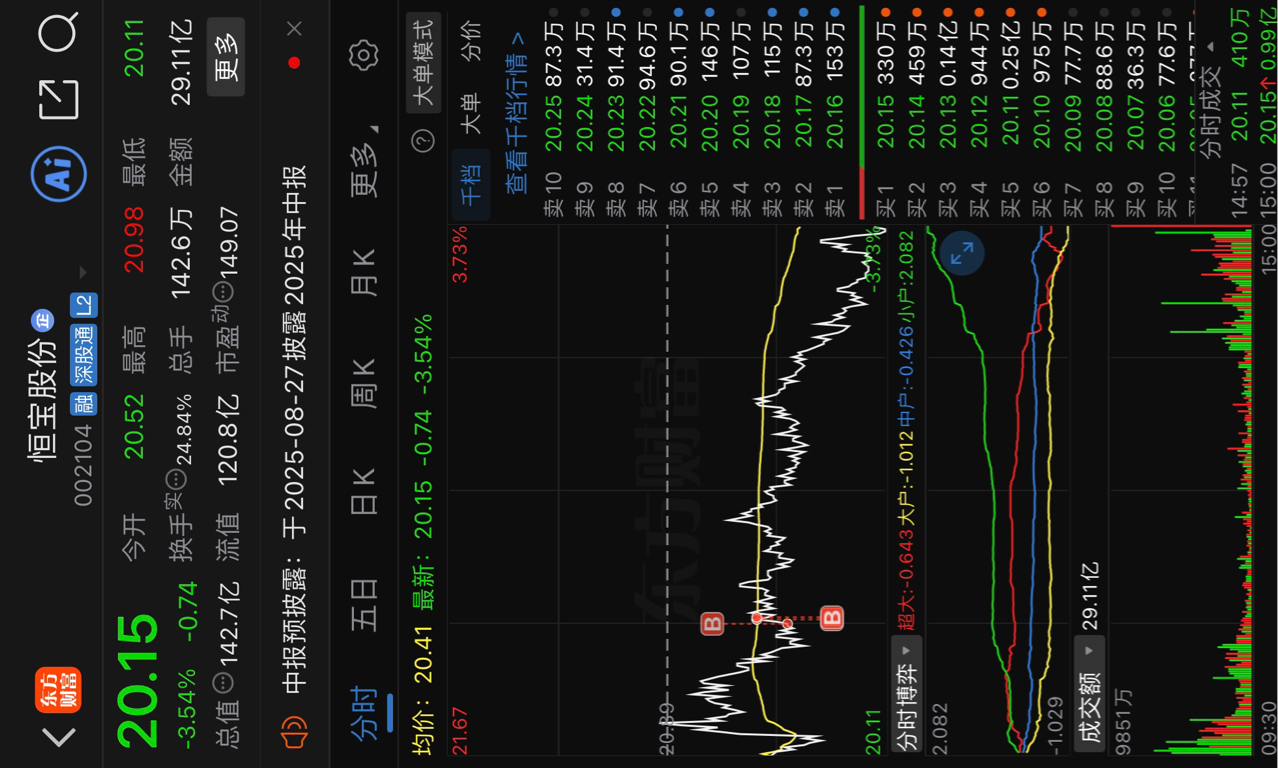The width and height of the screenshot is (1278, 769).
Task: Tap the 融 margin trading badge
Action: coord(83,404)
